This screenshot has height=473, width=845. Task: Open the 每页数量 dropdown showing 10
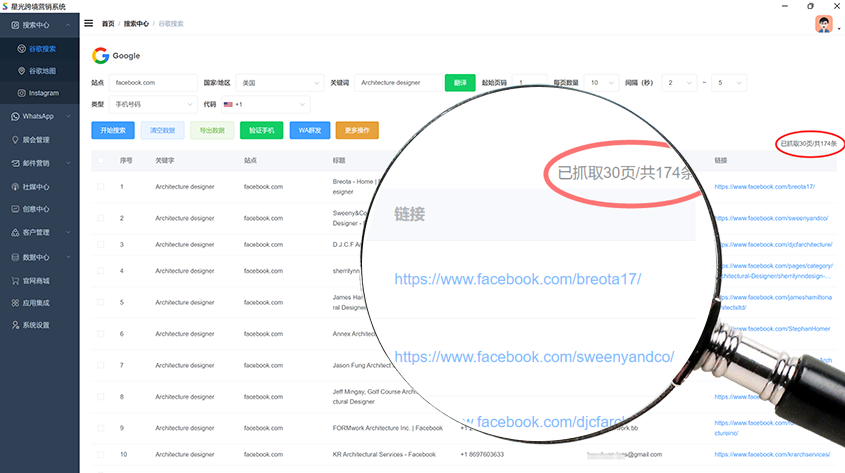(x=601, y=82)
